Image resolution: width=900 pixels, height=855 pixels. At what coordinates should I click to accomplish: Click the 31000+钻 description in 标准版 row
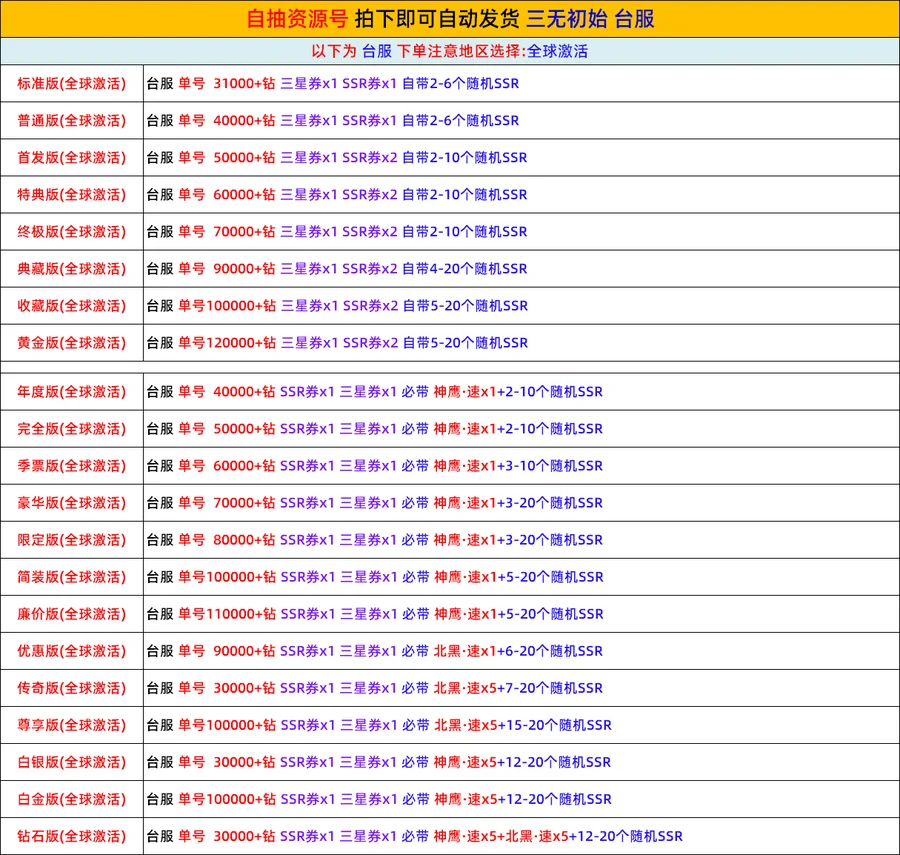(244, 84)
